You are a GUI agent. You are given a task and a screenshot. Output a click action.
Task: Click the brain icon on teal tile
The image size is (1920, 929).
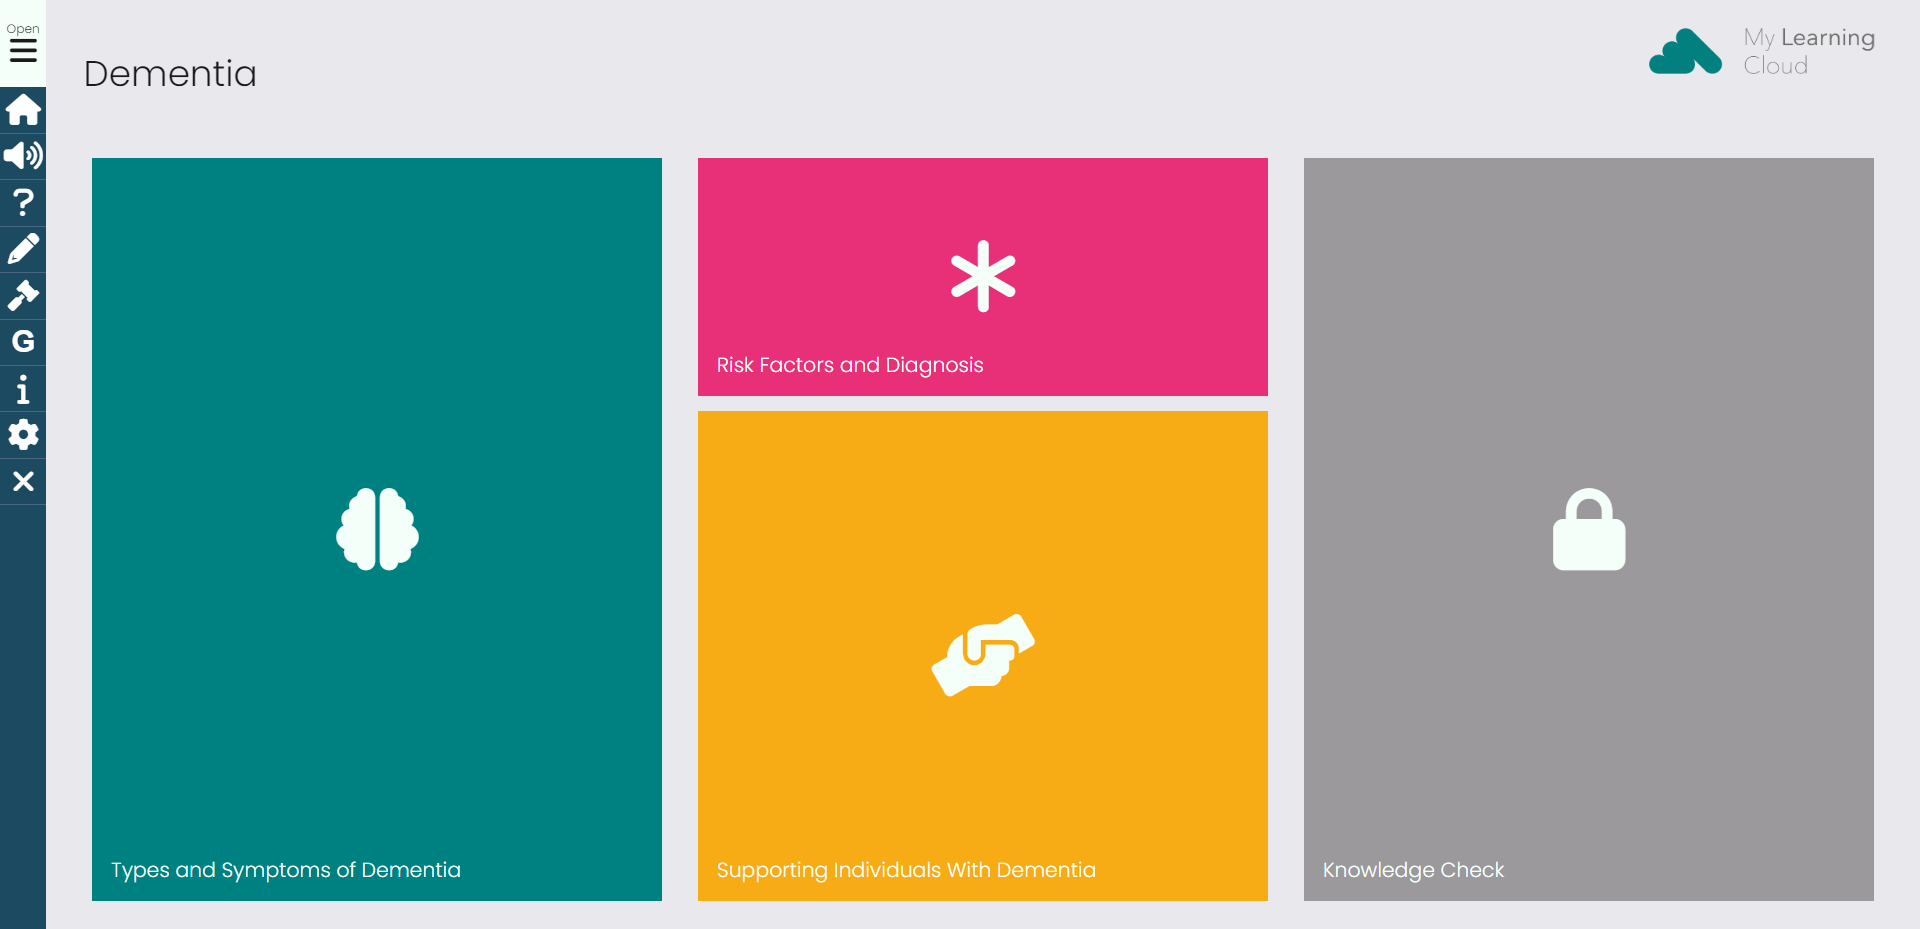click(x=377, y=529)
